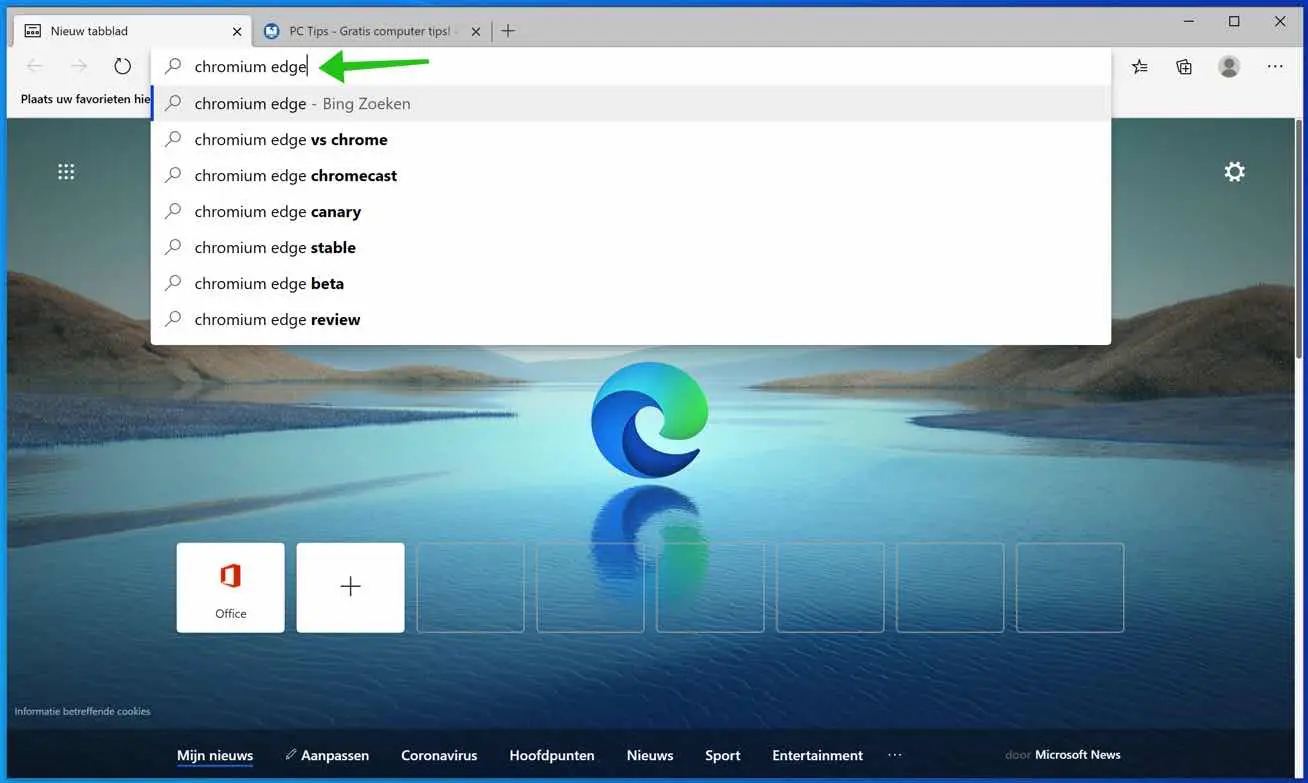Screen dimensions: 1308x783
Task: Close the Nieuw tabblad tab
Action: [237, 32]
